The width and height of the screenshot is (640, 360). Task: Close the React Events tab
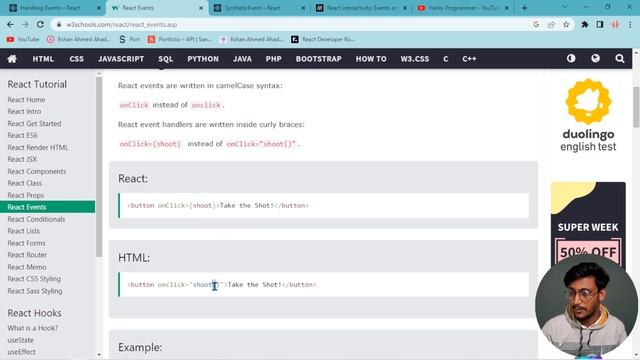tap(201, 8)
